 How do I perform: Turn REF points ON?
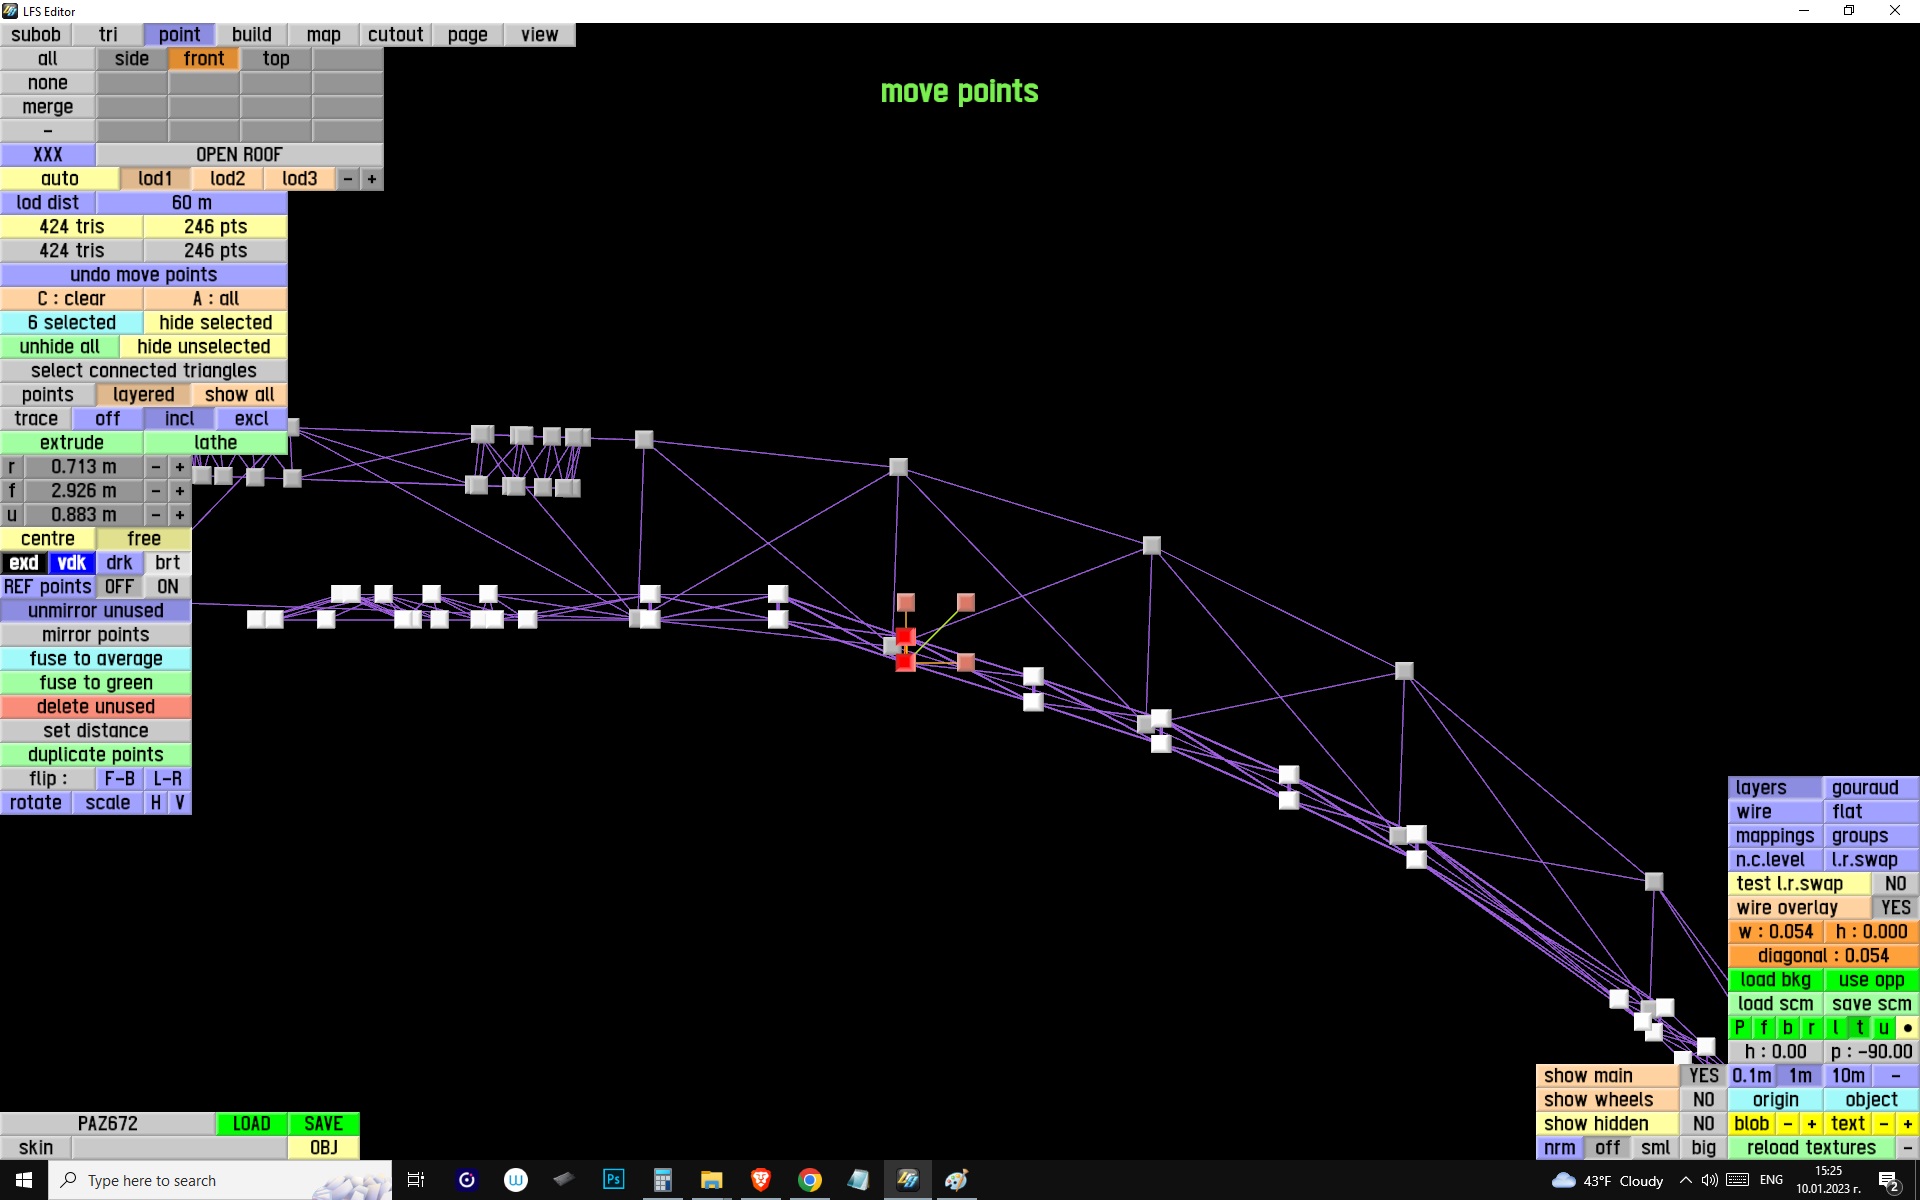tap(167, 587)
